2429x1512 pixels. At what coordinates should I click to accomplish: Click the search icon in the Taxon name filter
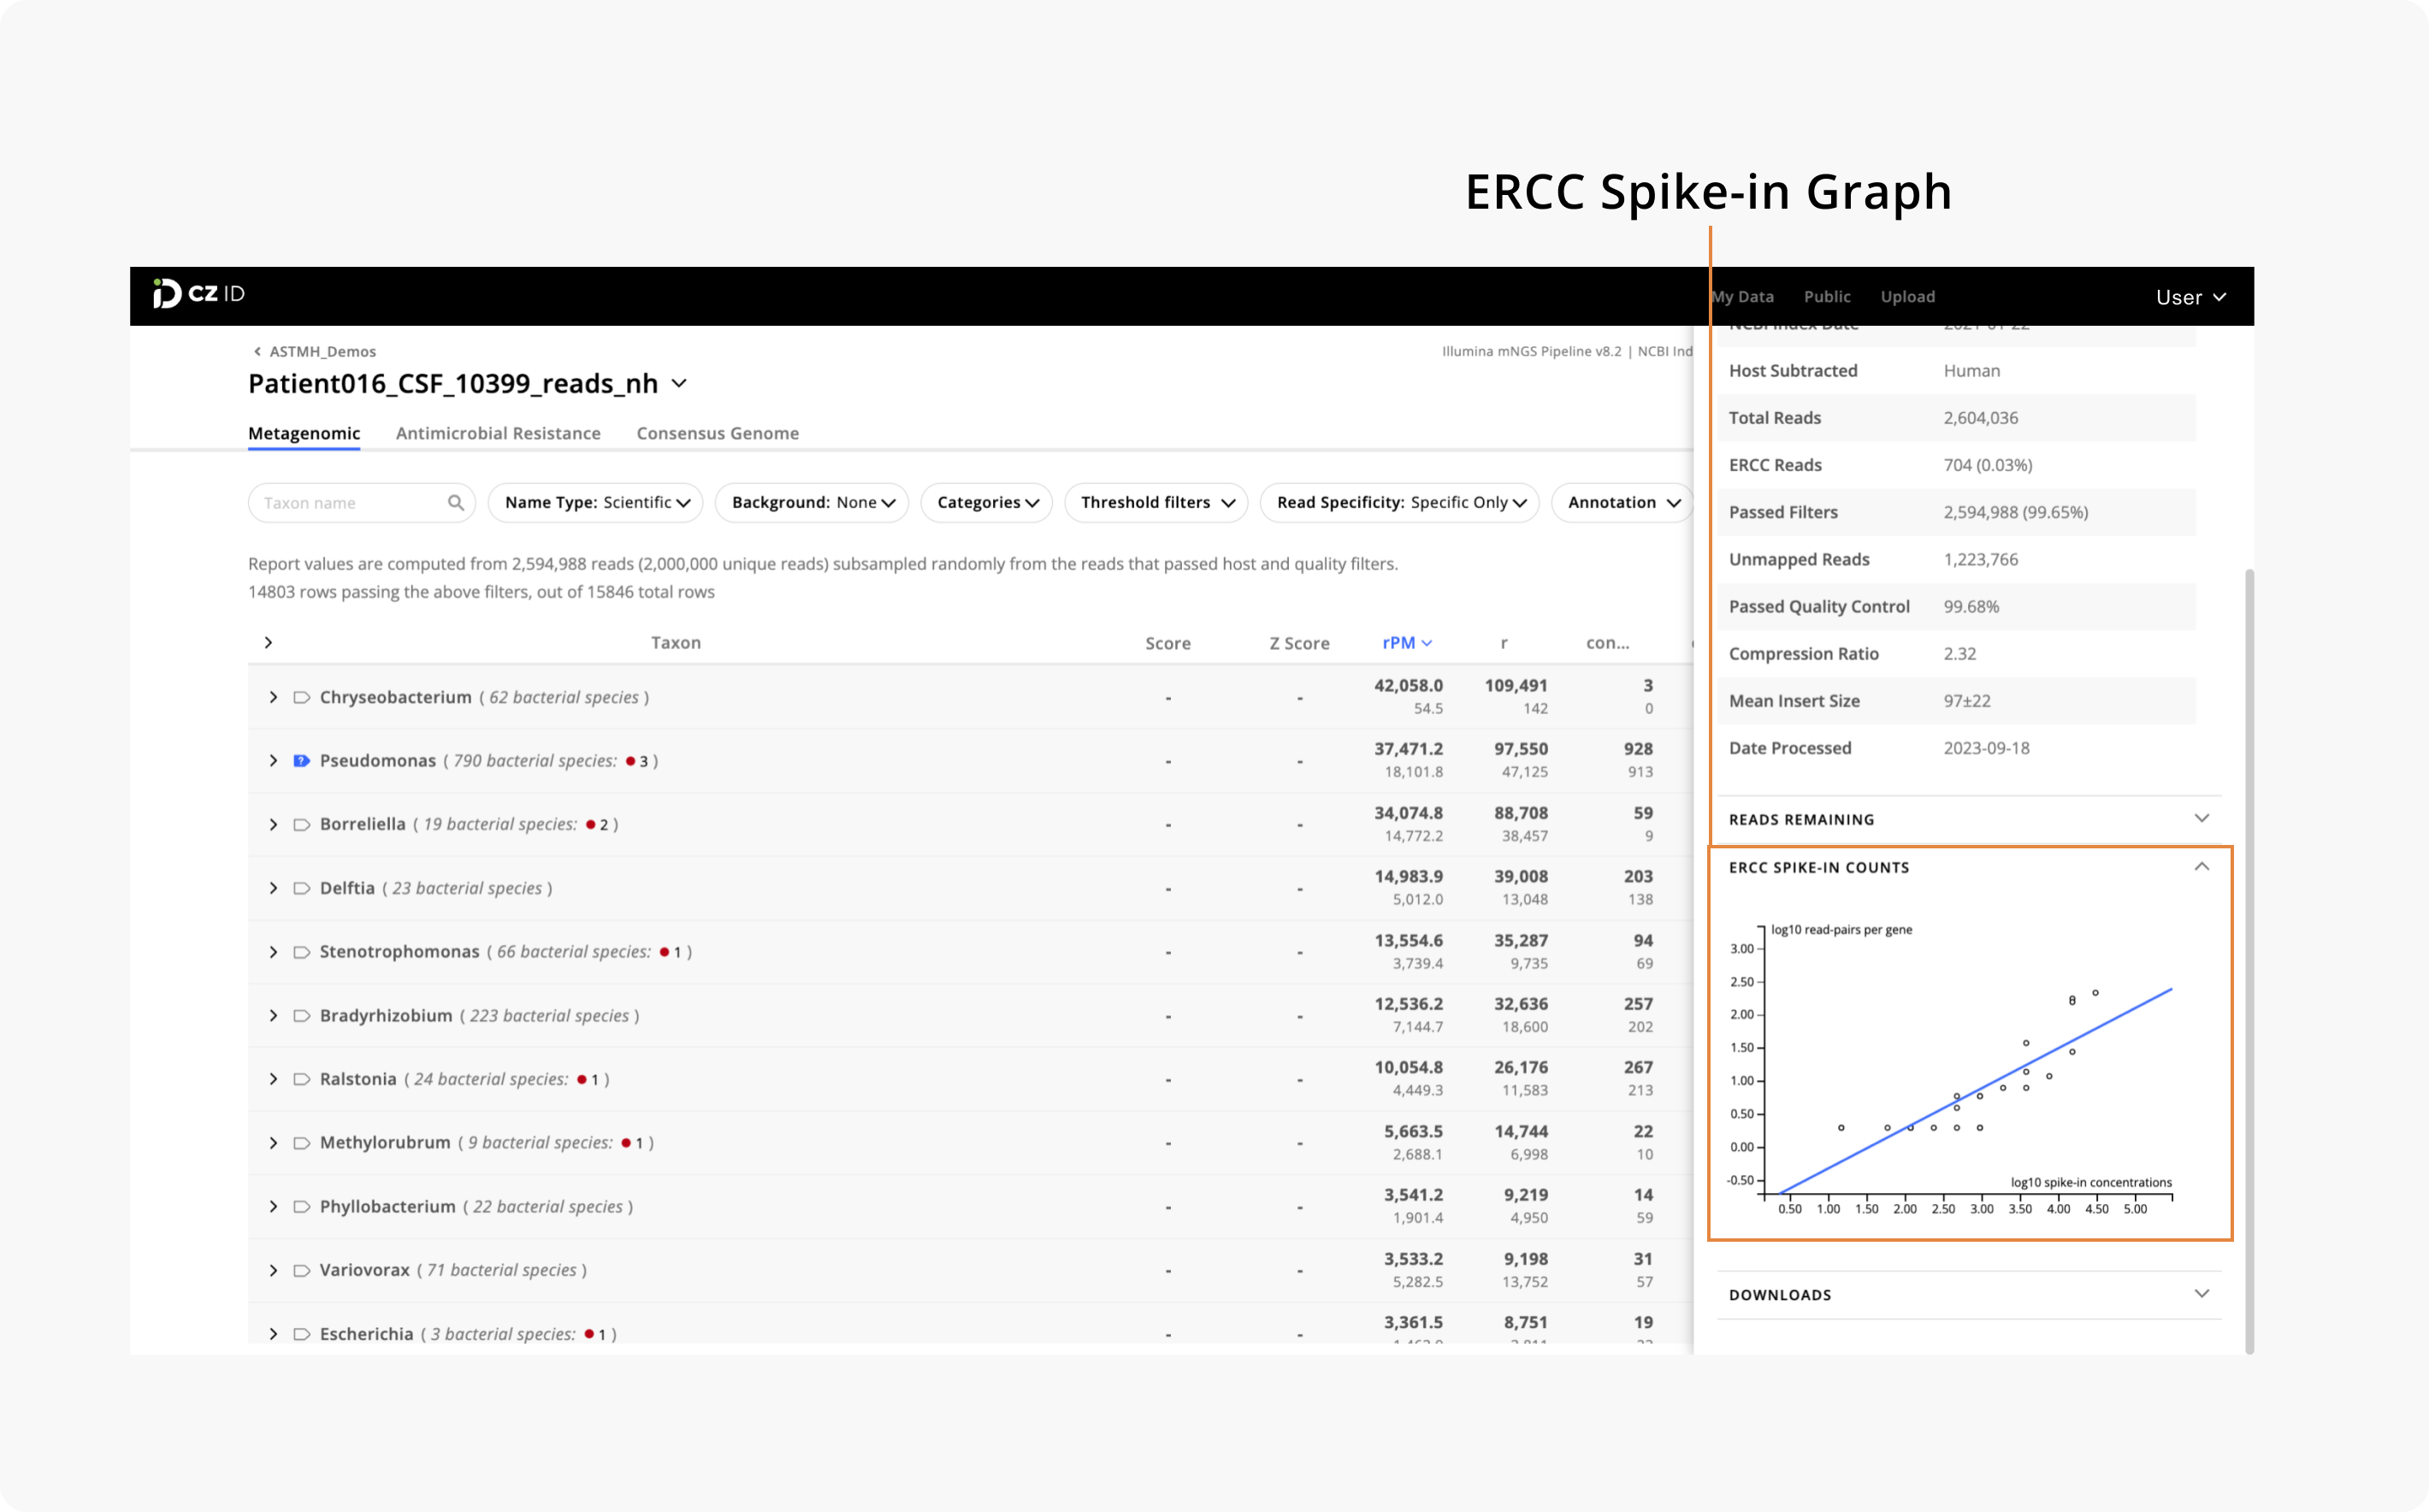pos(456,502)
